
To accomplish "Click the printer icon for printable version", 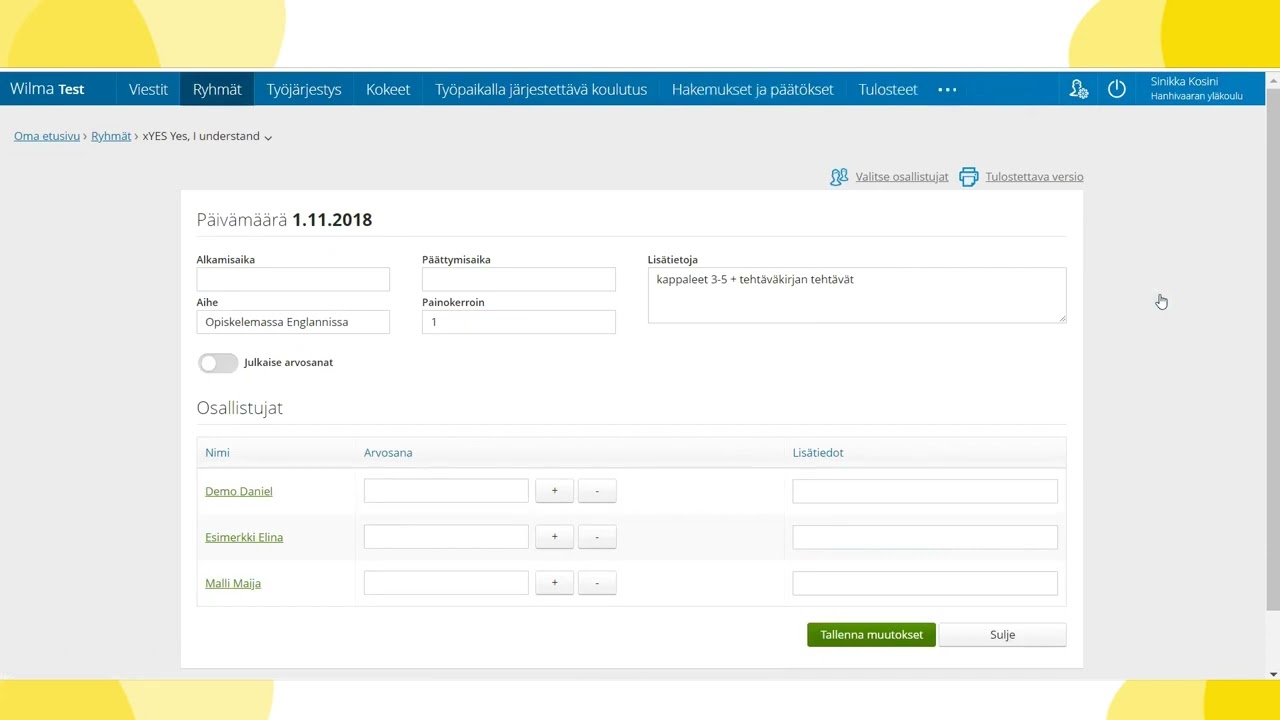I will coord(968,177).
